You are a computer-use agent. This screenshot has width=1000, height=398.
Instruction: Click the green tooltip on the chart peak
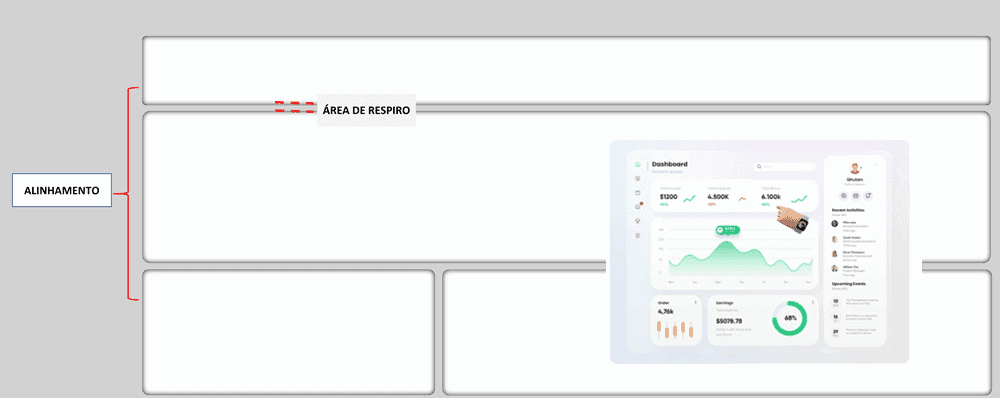tap(728, 229)
